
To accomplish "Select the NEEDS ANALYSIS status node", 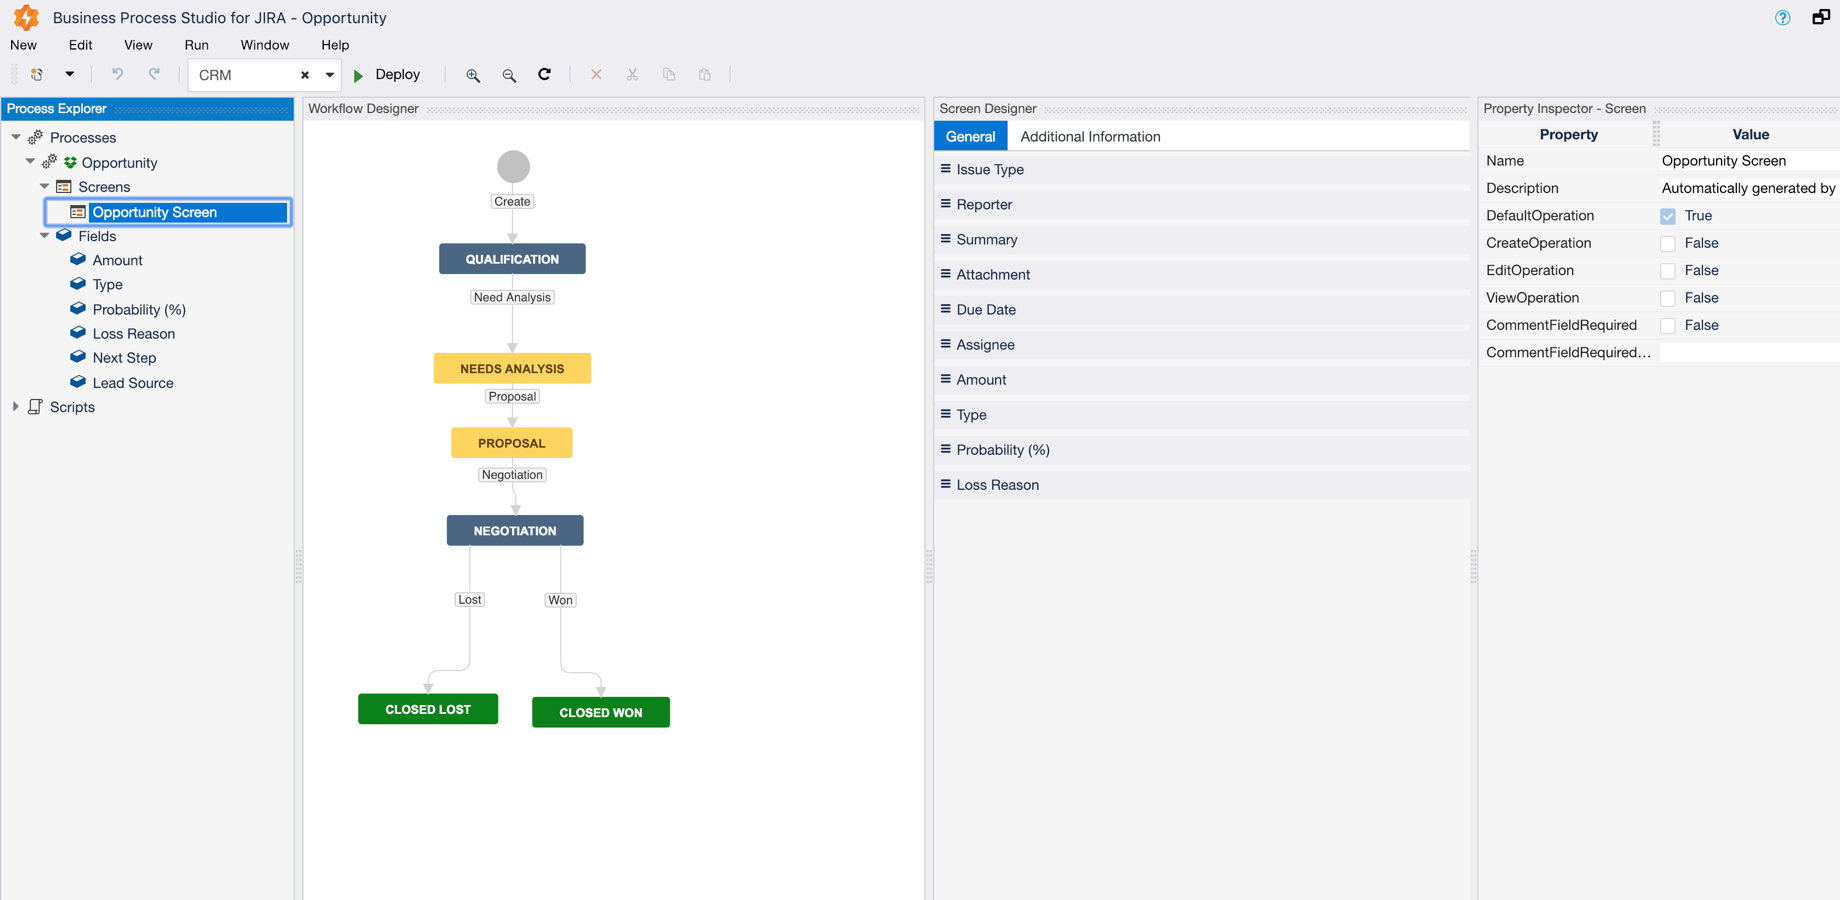I will [x=512, y=368].
